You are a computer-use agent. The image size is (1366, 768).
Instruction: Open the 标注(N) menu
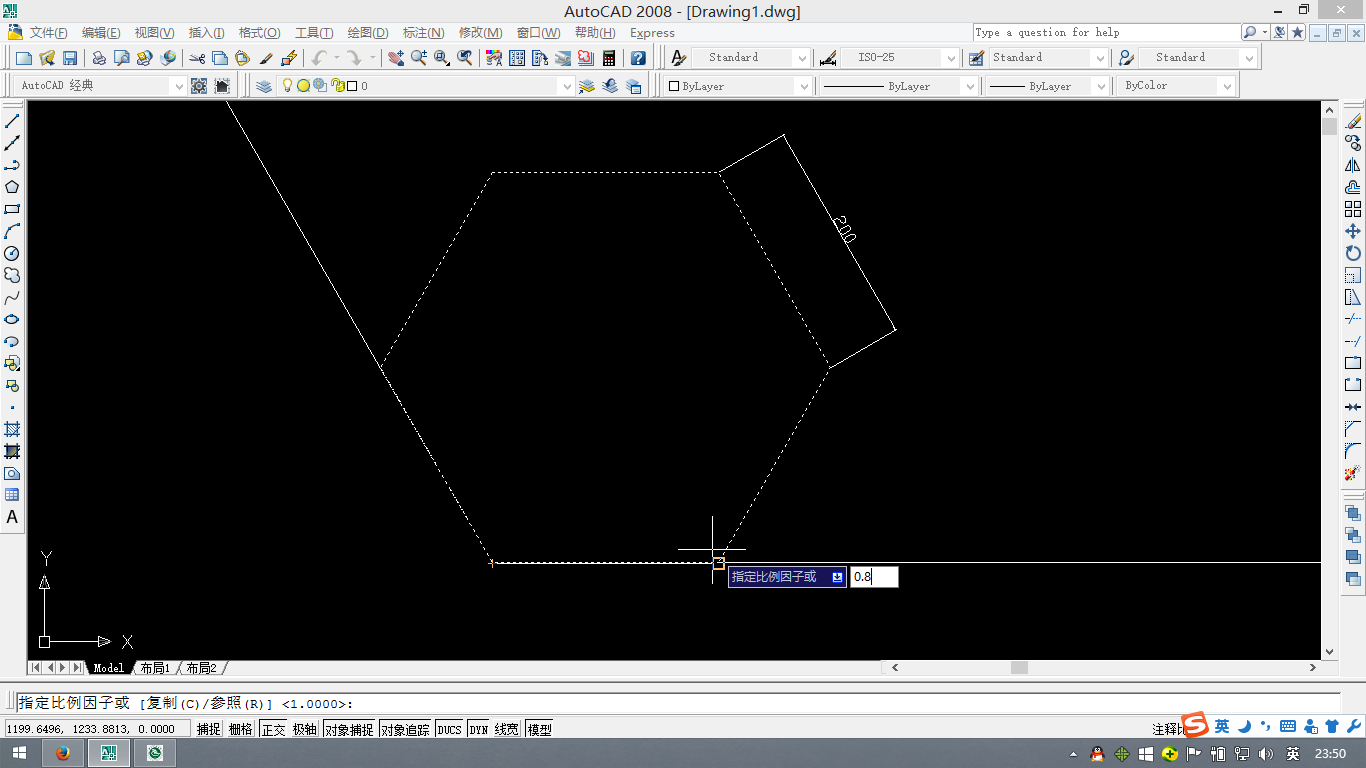[424, 33]
